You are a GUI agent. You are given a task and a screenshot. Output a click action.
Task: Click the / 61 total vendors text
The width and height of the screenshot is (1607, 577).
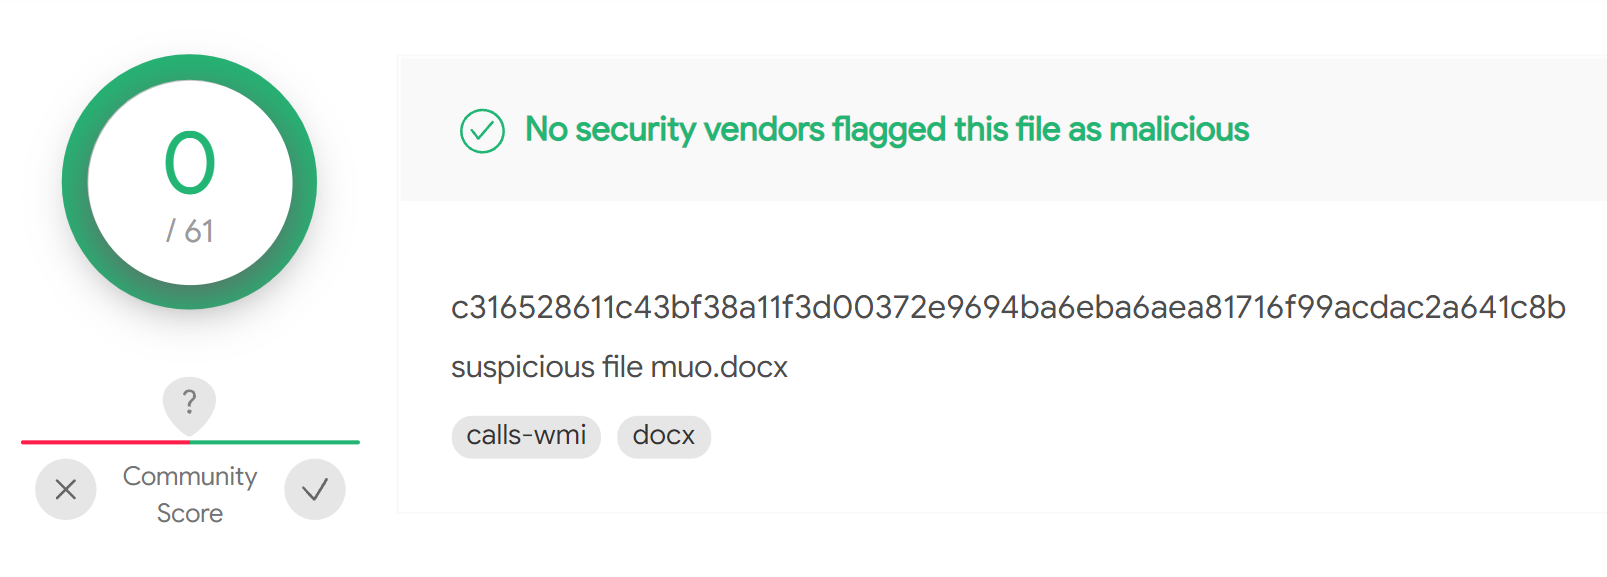coord(190,231)
